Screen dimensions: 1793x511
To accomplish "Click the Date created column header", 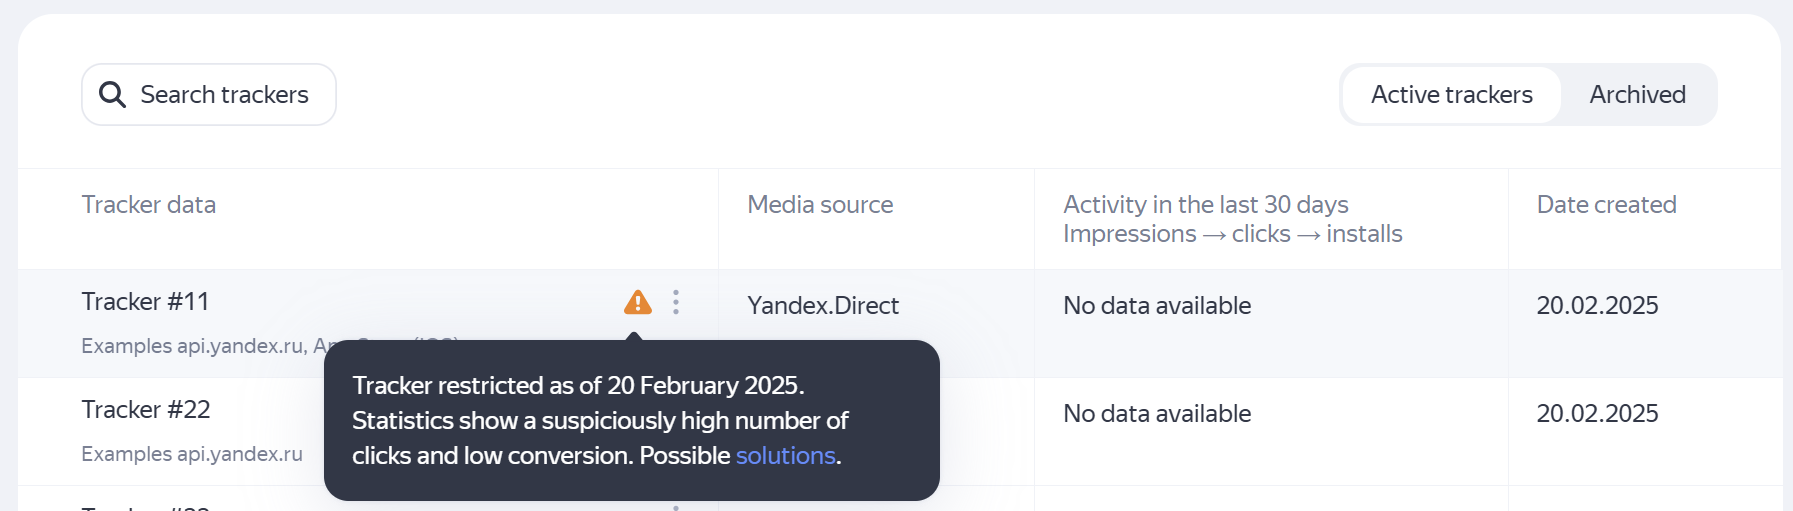I will pos(1606,205).
